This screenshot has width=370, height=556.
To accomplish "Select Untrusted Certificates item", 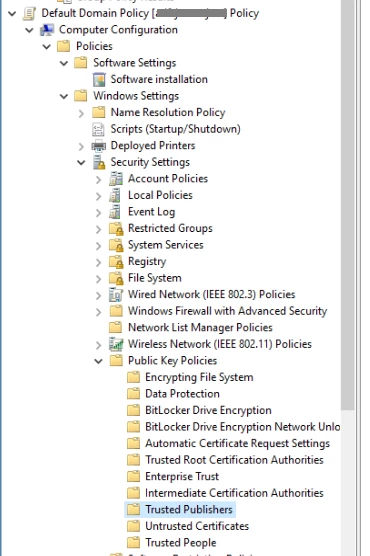I will click(x=197, y=526).
